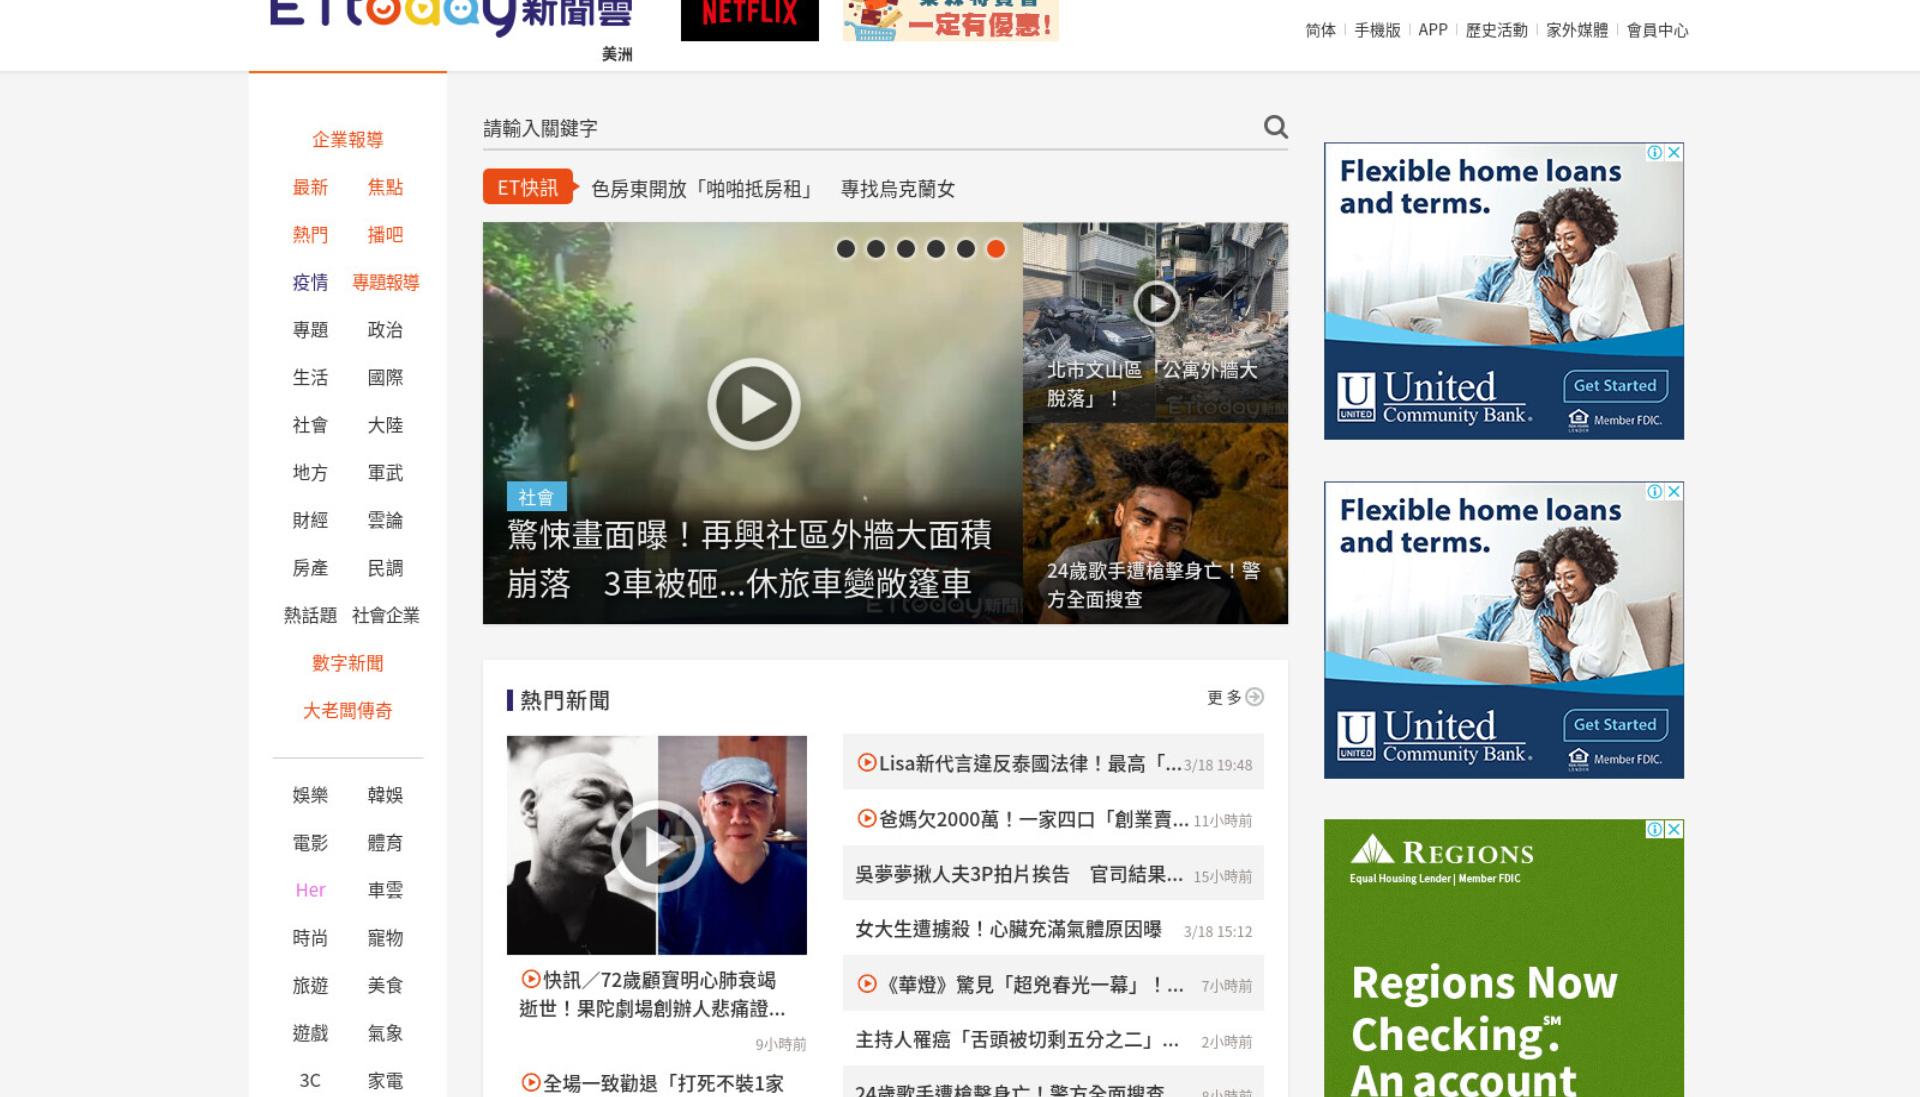
Task: Open ad info icon on second United ad
Action: pos(1655,491)
